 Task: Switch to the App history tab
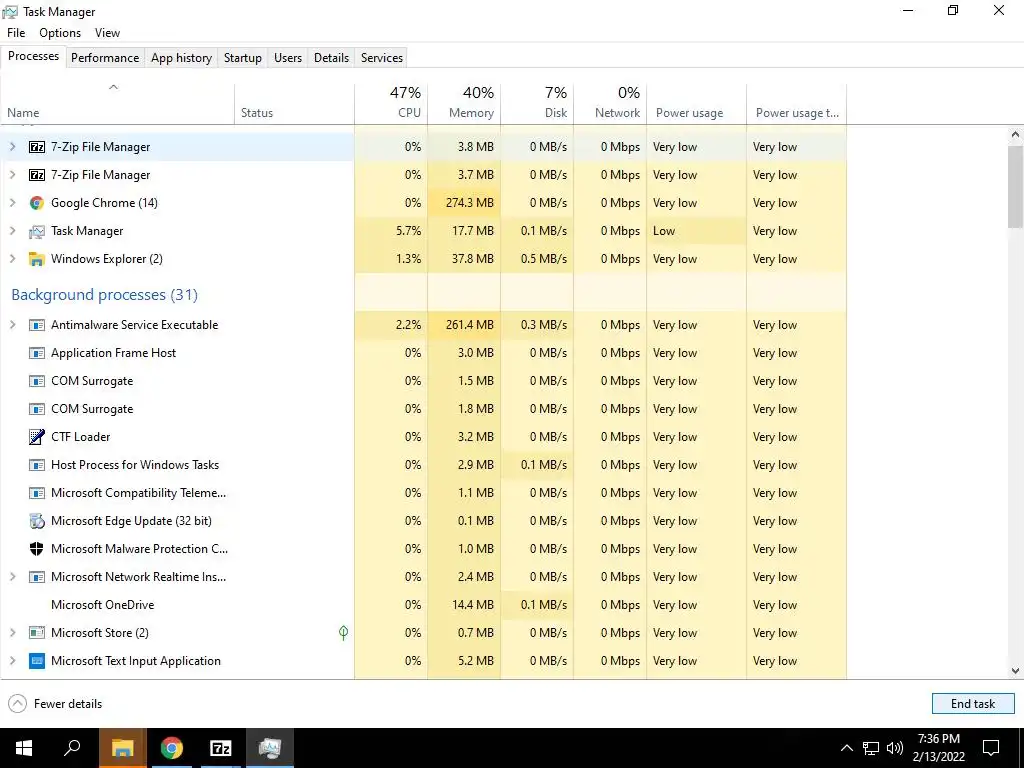[x=182, y=57]
